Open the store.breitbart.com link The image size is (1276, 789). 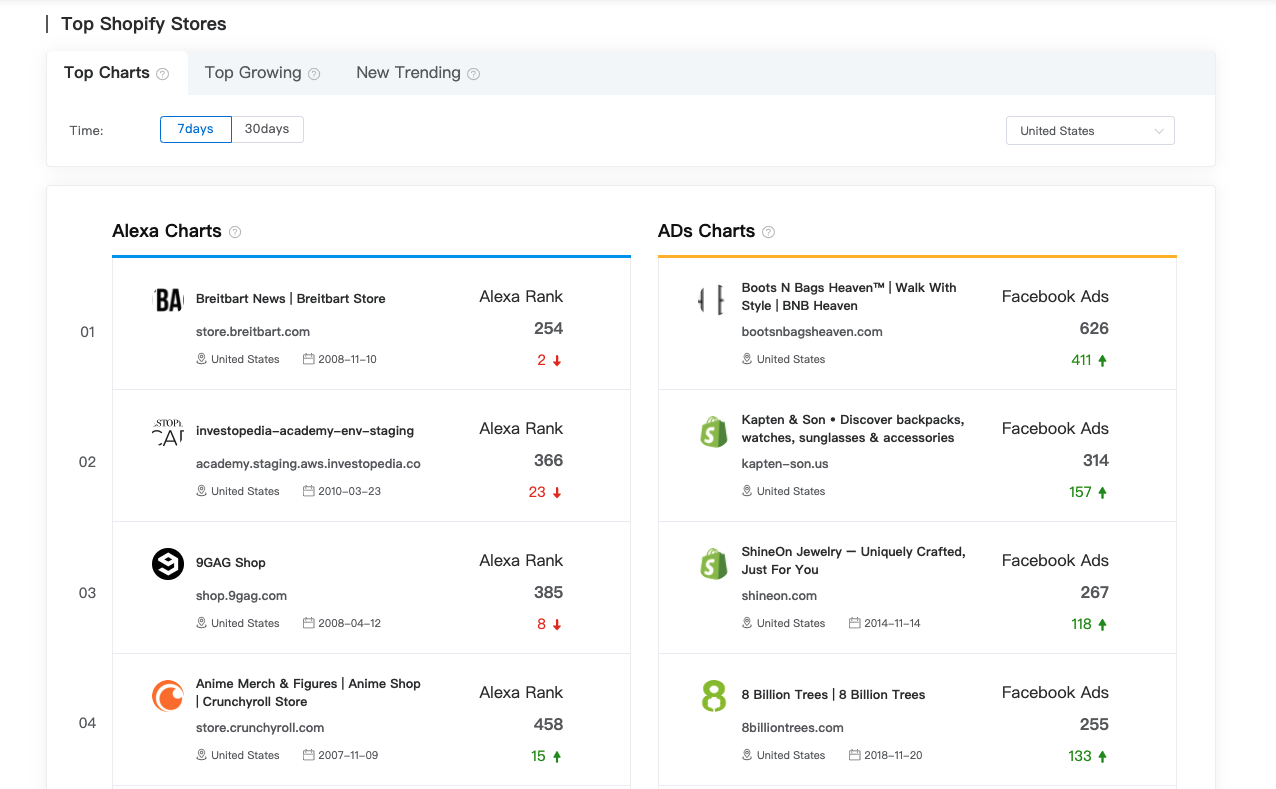252,331
